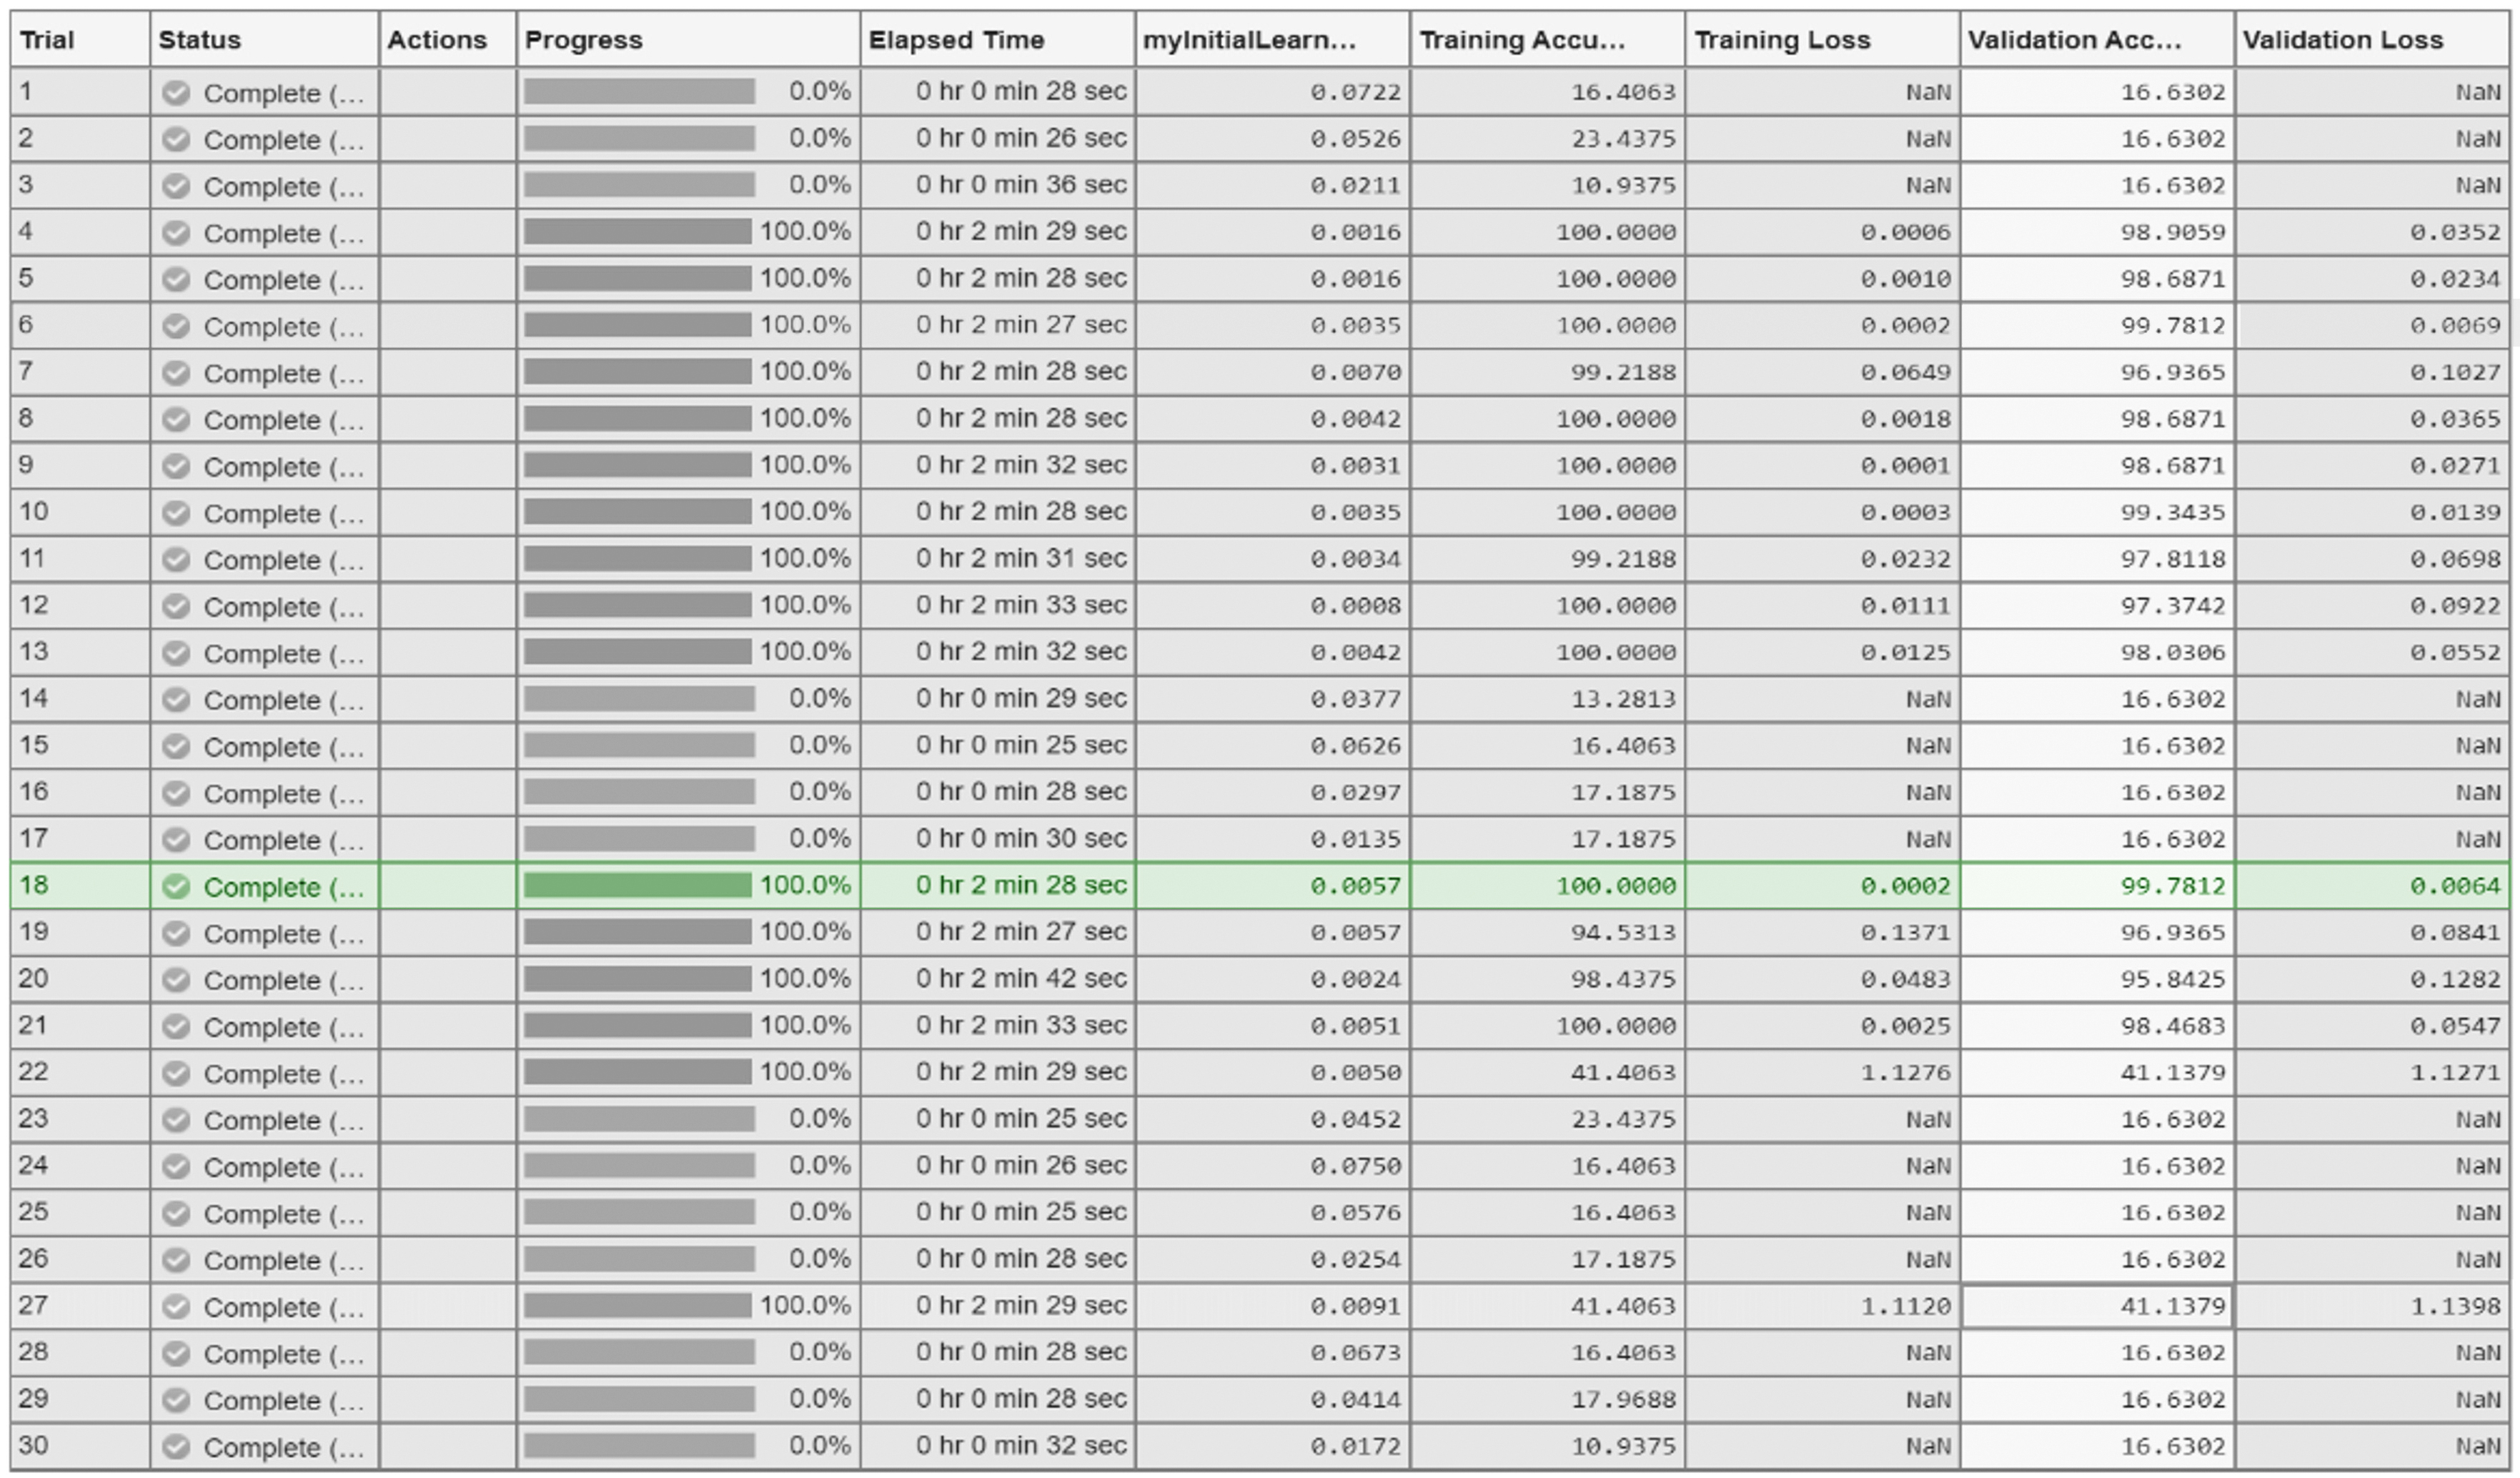2520x1478 pixels.
Task: Select the 0.0% progress value of trial 25
Action: (820, 1212)
